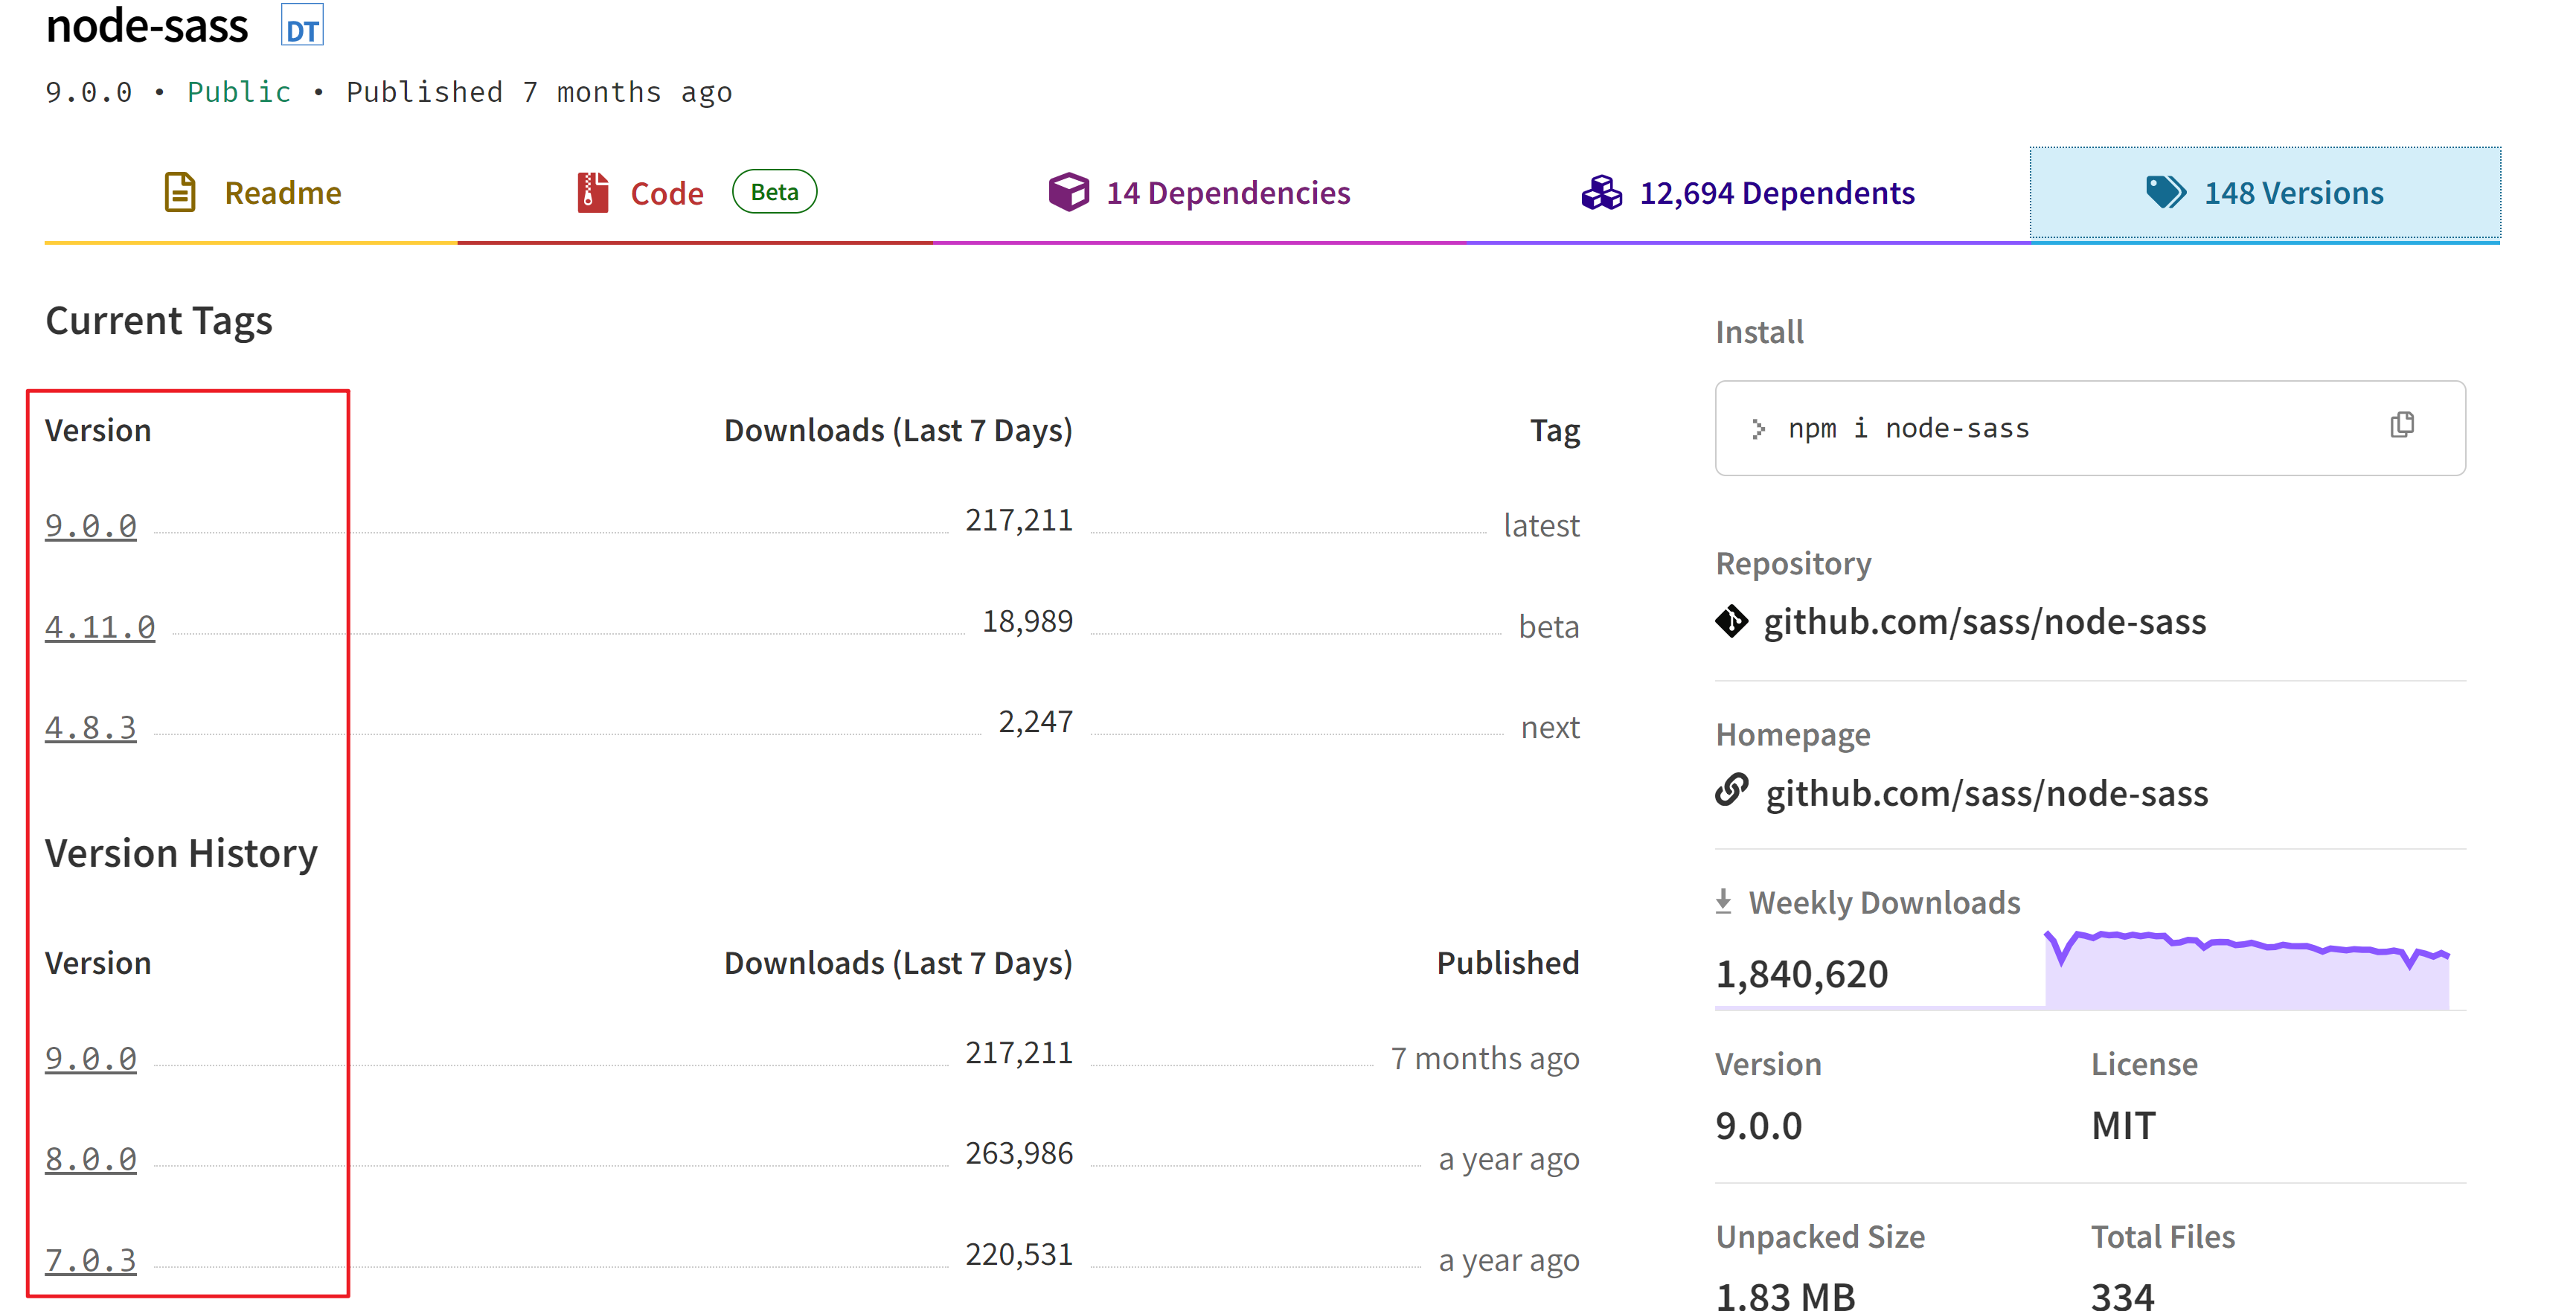
Task: Click the 263,986 downloads value
Action: tap(1019, 1153)
